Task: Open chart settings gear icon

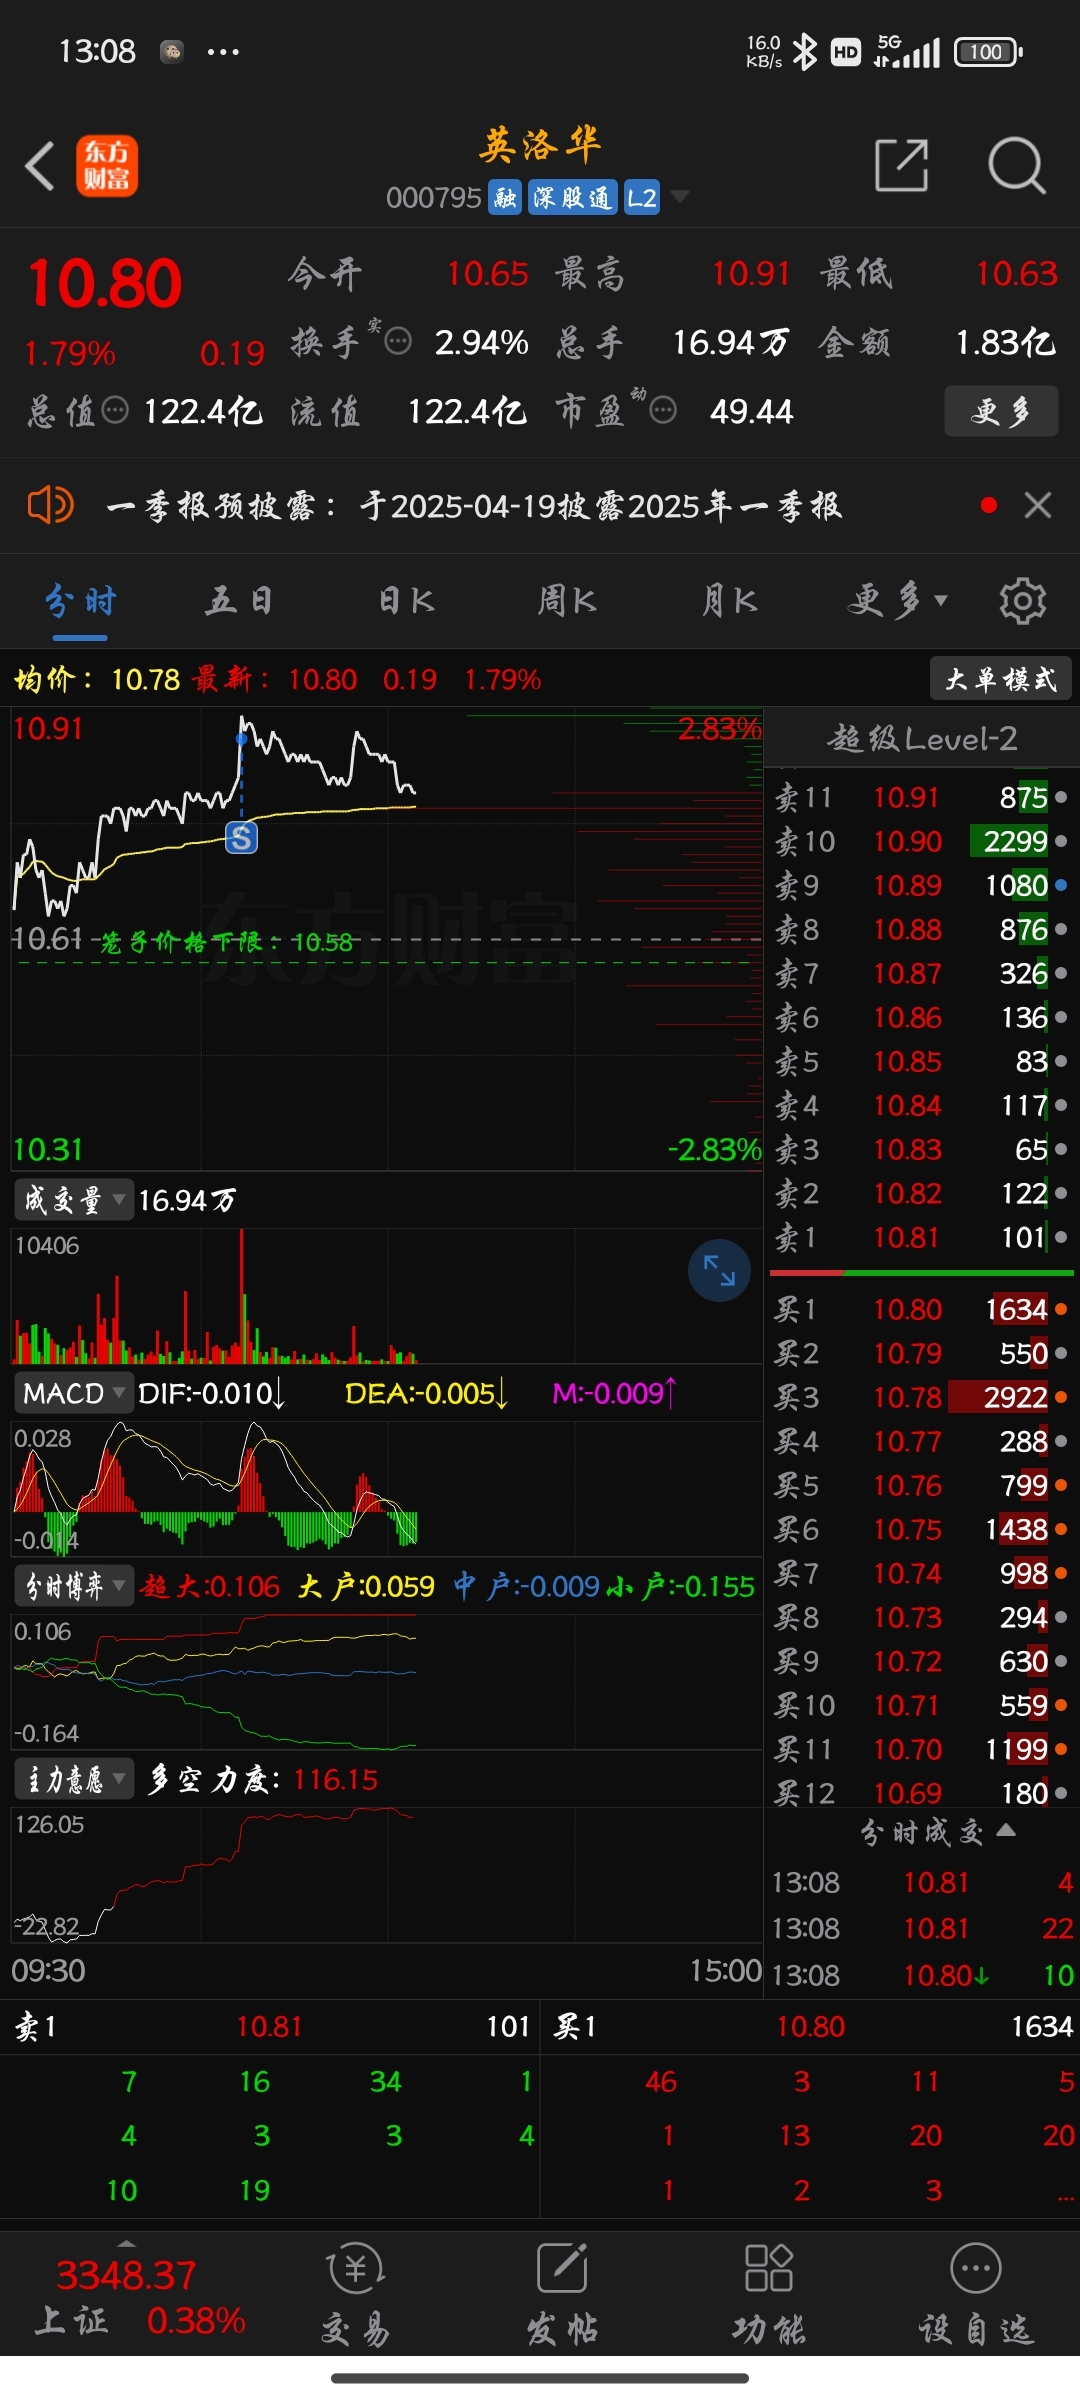Action: 1022,601
